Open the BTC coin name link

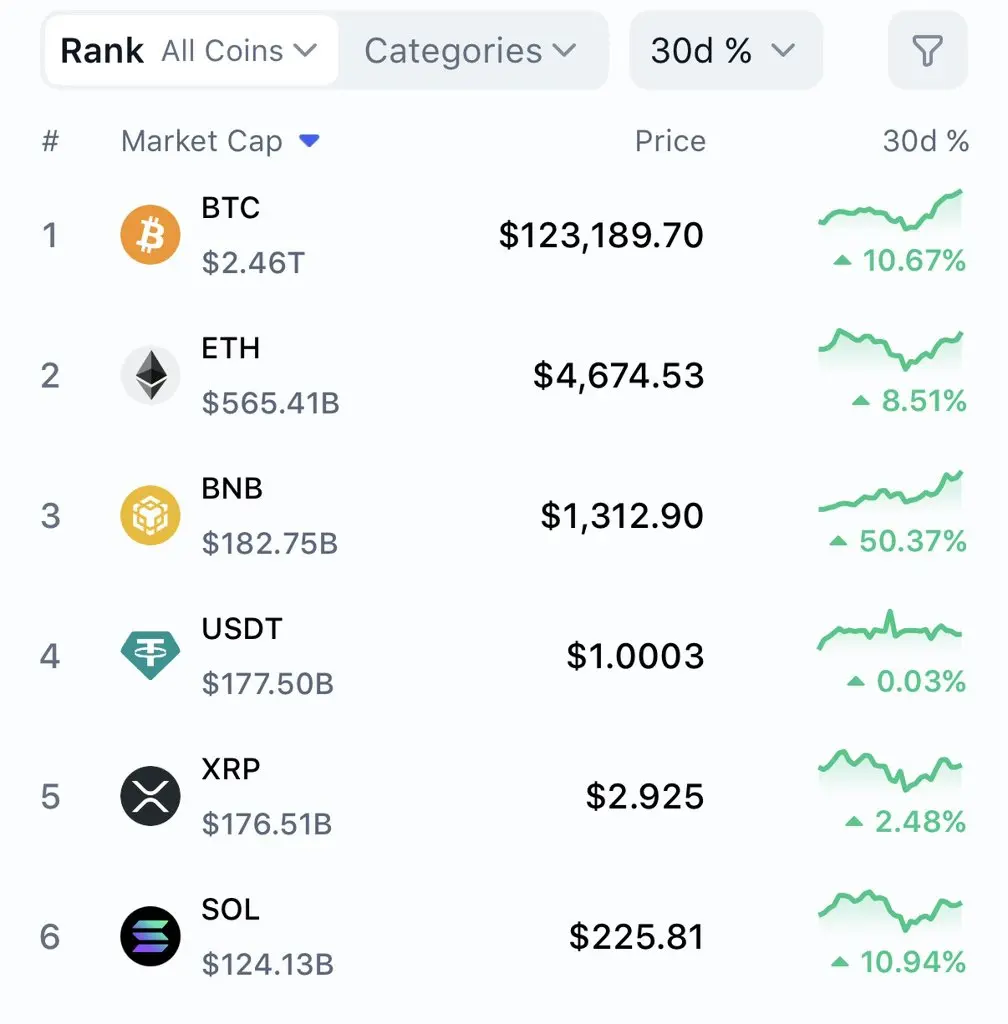point(230,208)
